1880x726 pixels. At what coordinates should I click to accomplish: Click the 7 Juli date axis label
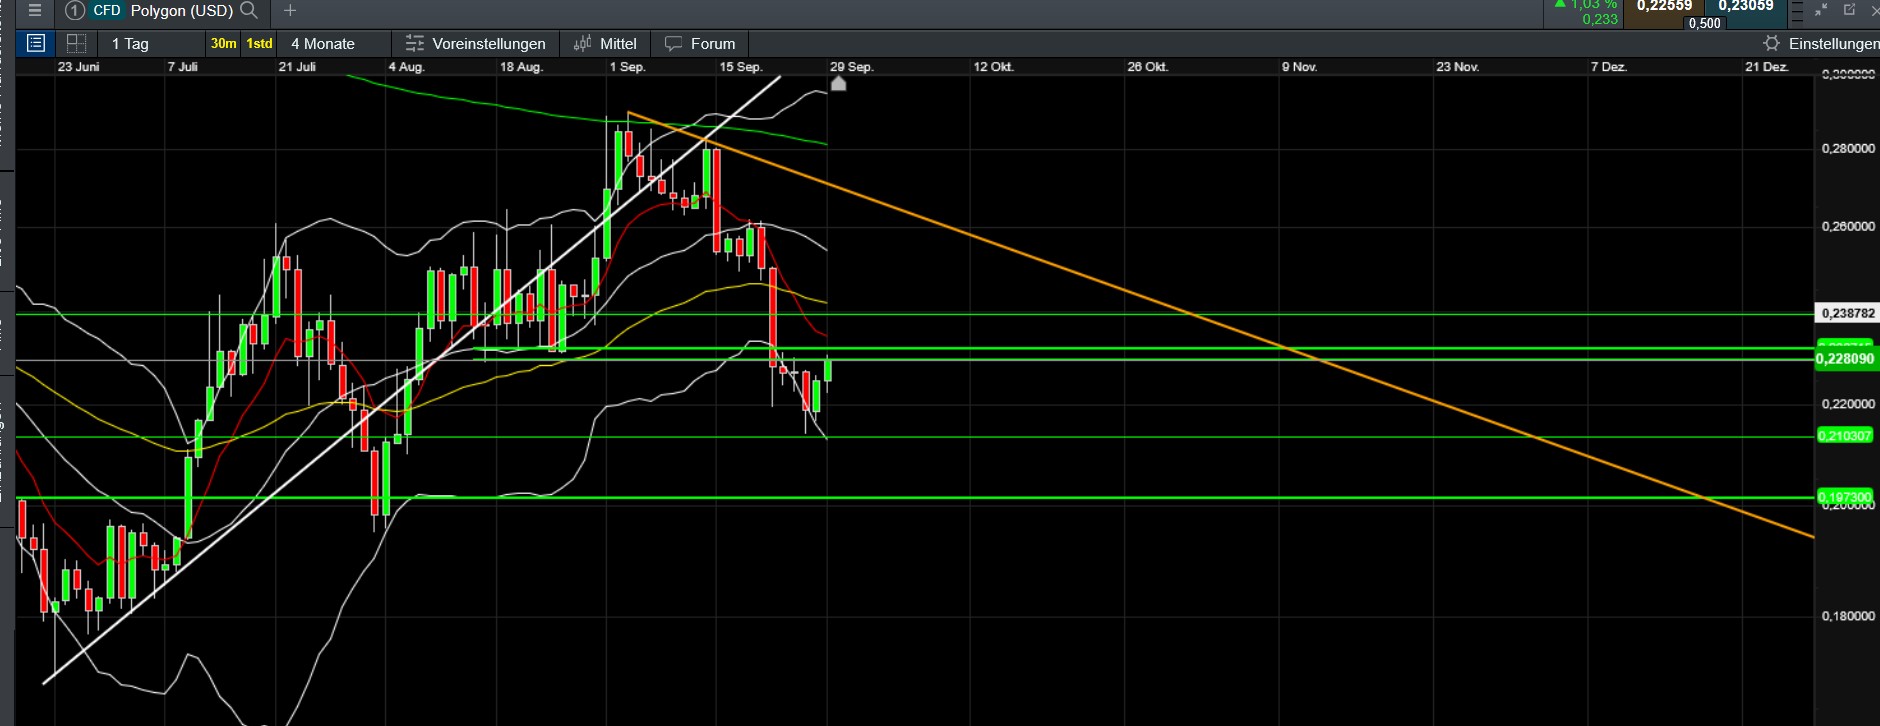[x=182, y=67]
